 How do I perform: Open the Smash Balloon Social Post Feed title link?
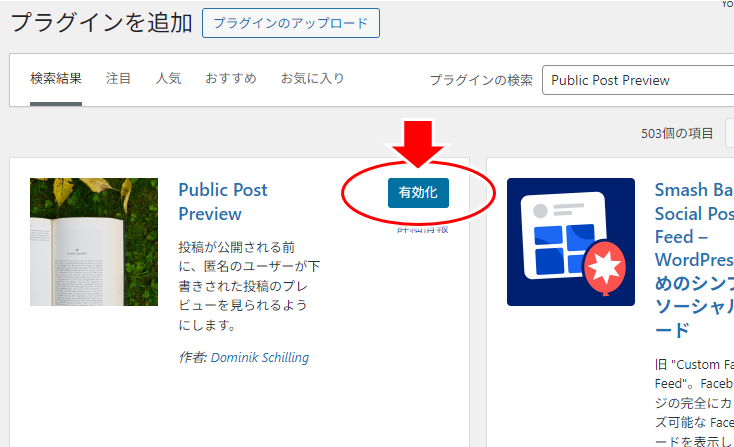694,259
